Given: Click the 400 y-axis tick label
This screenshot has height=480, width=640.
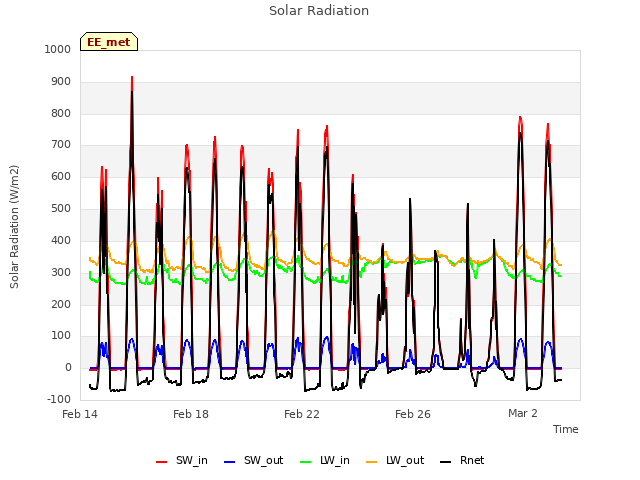Looking at the screenshot, I should coord(61,240).
